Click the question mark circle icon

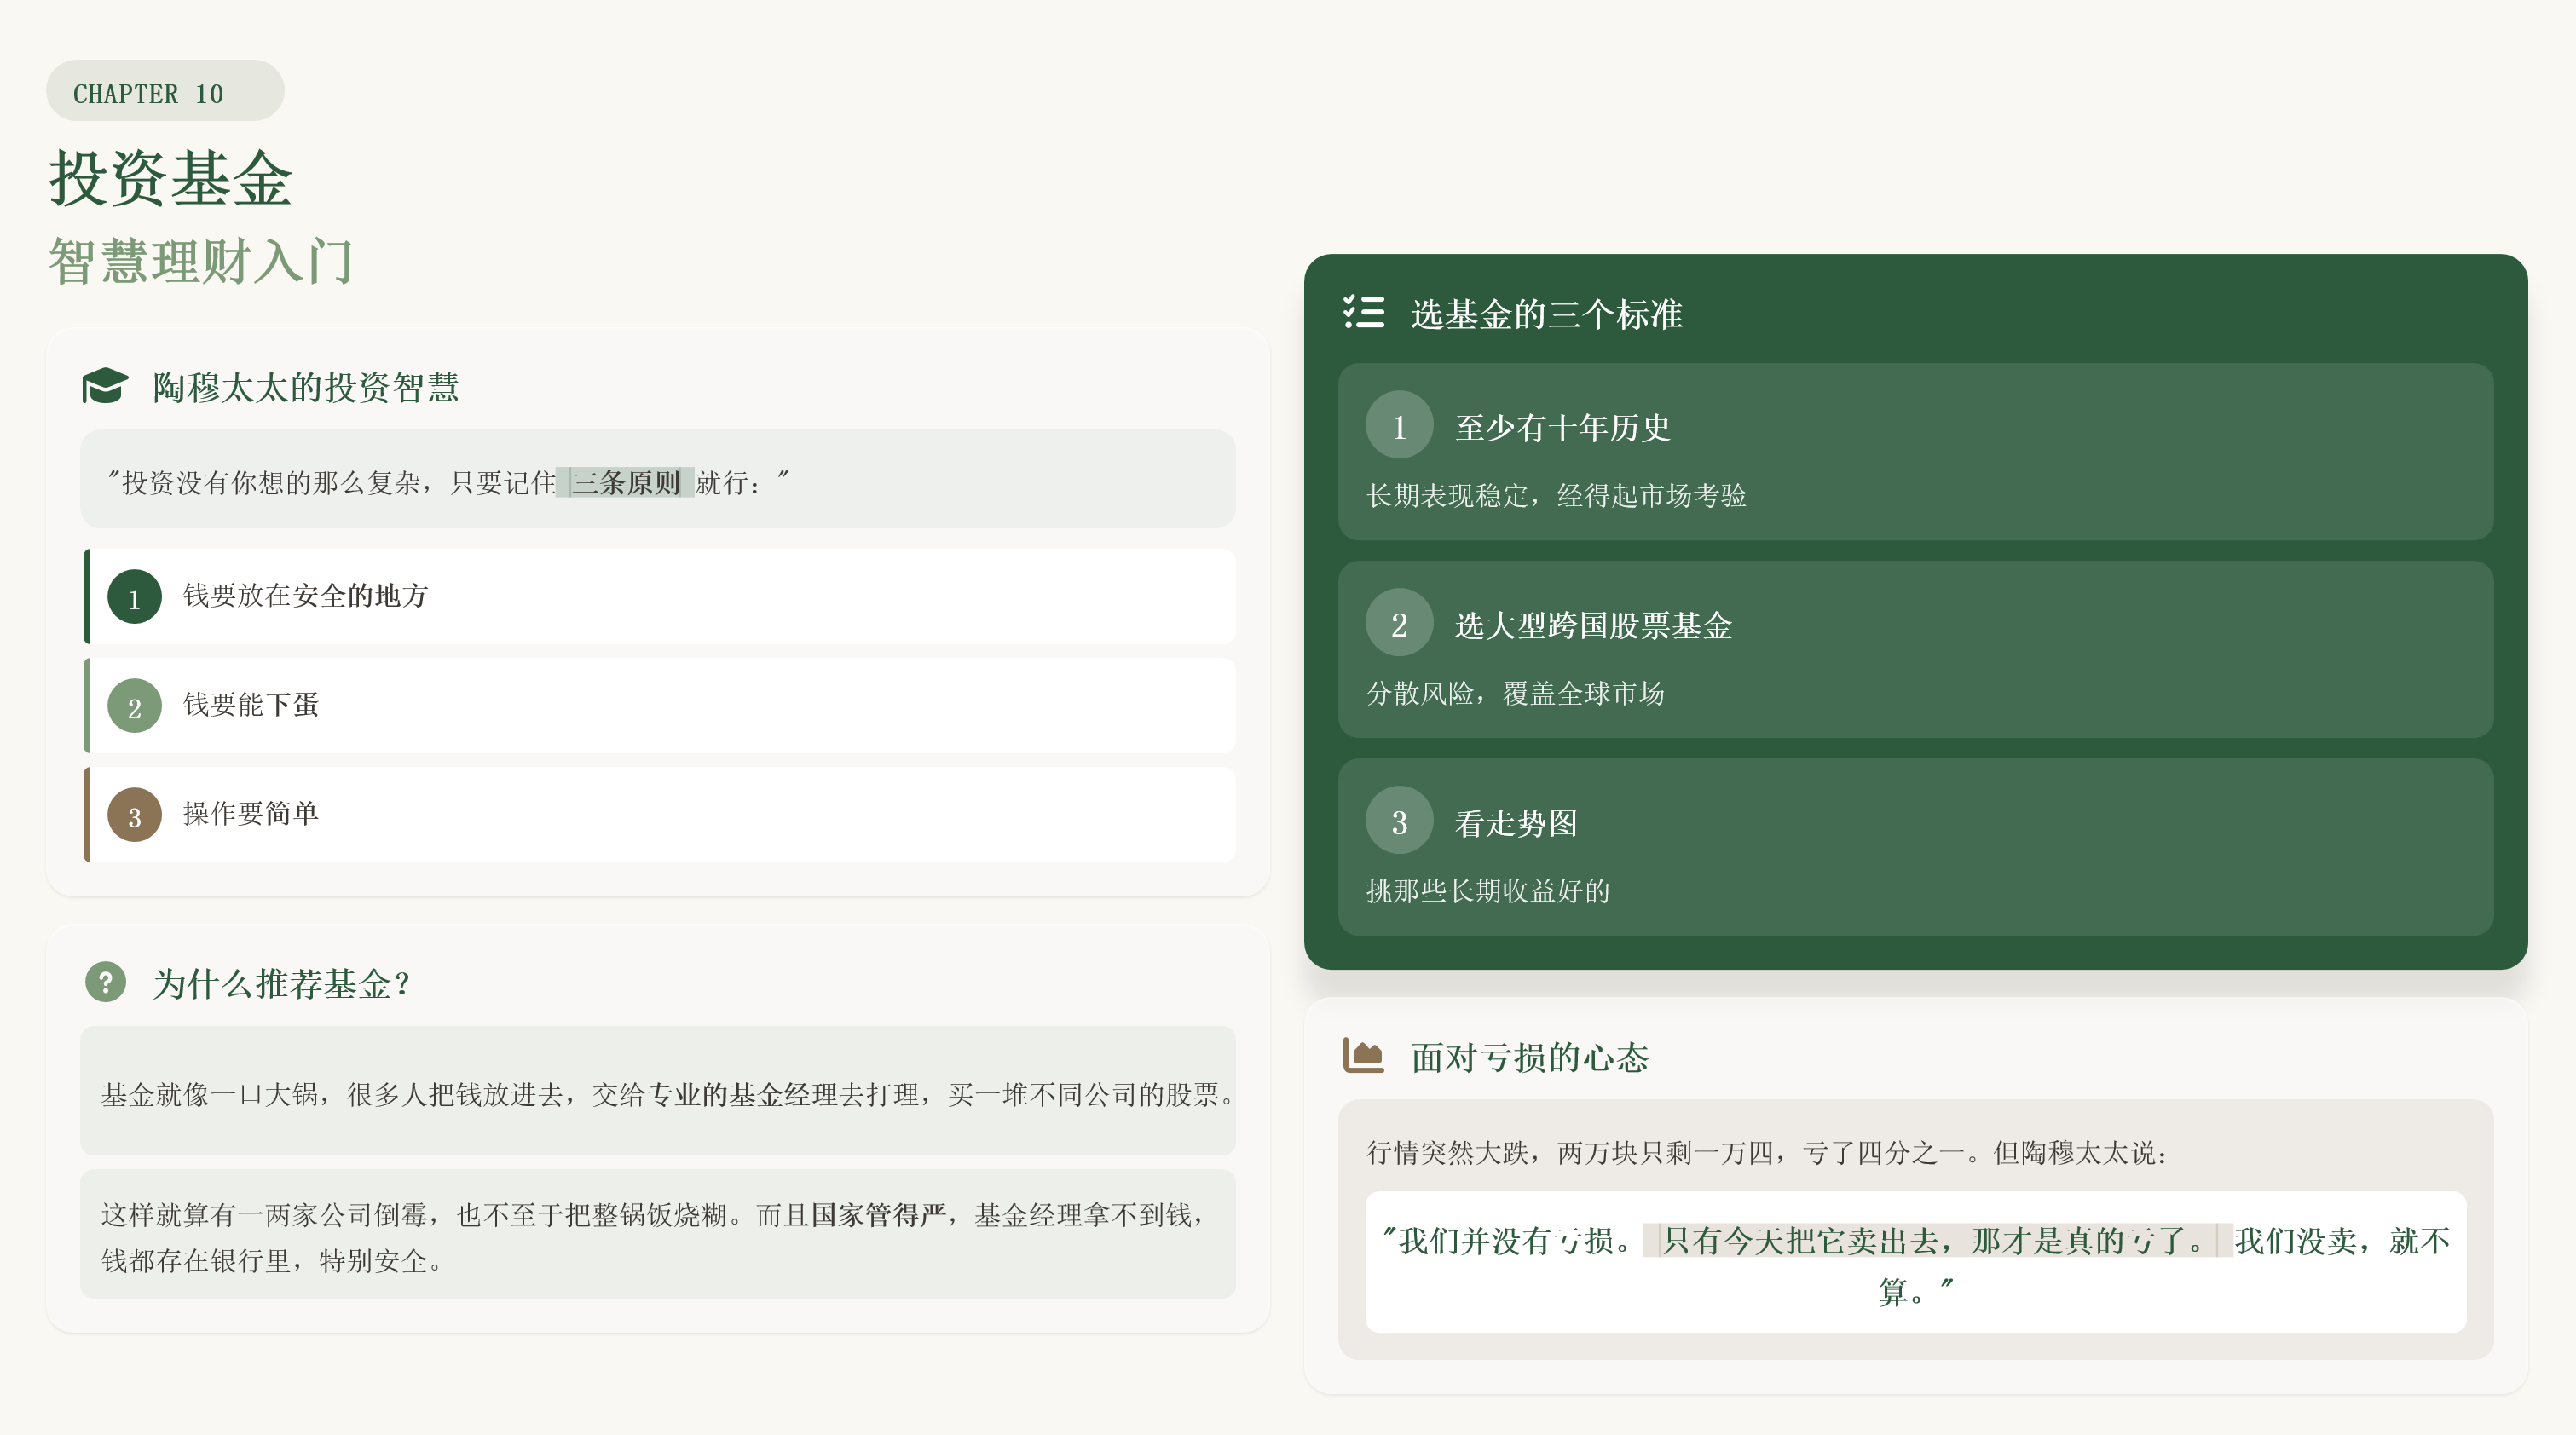click(105, 982)
